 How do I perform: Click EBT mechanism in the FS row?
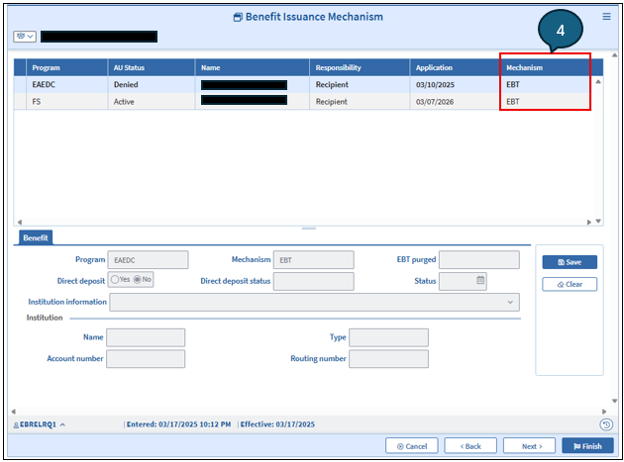(x=513, y=101)
